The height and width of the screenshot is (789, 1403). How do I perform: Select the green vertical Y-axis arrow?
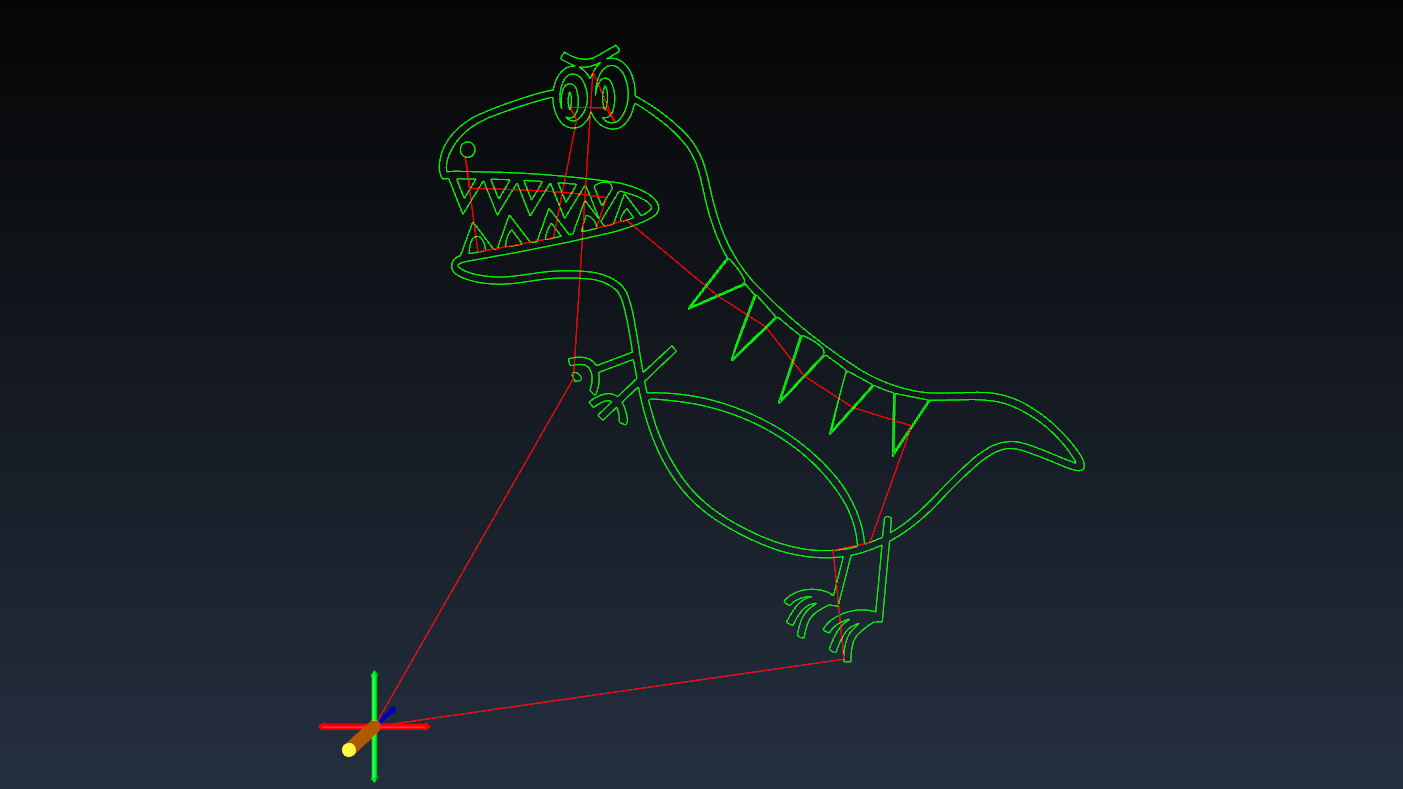tap(375, 690)
